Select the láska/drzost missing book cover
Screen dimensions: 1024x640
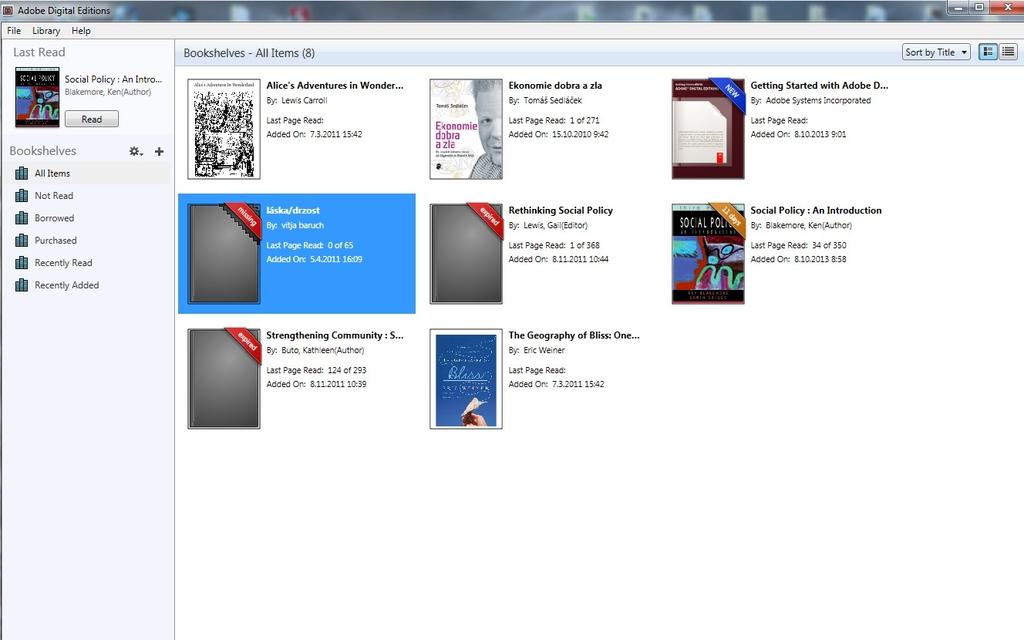(224, 253)
